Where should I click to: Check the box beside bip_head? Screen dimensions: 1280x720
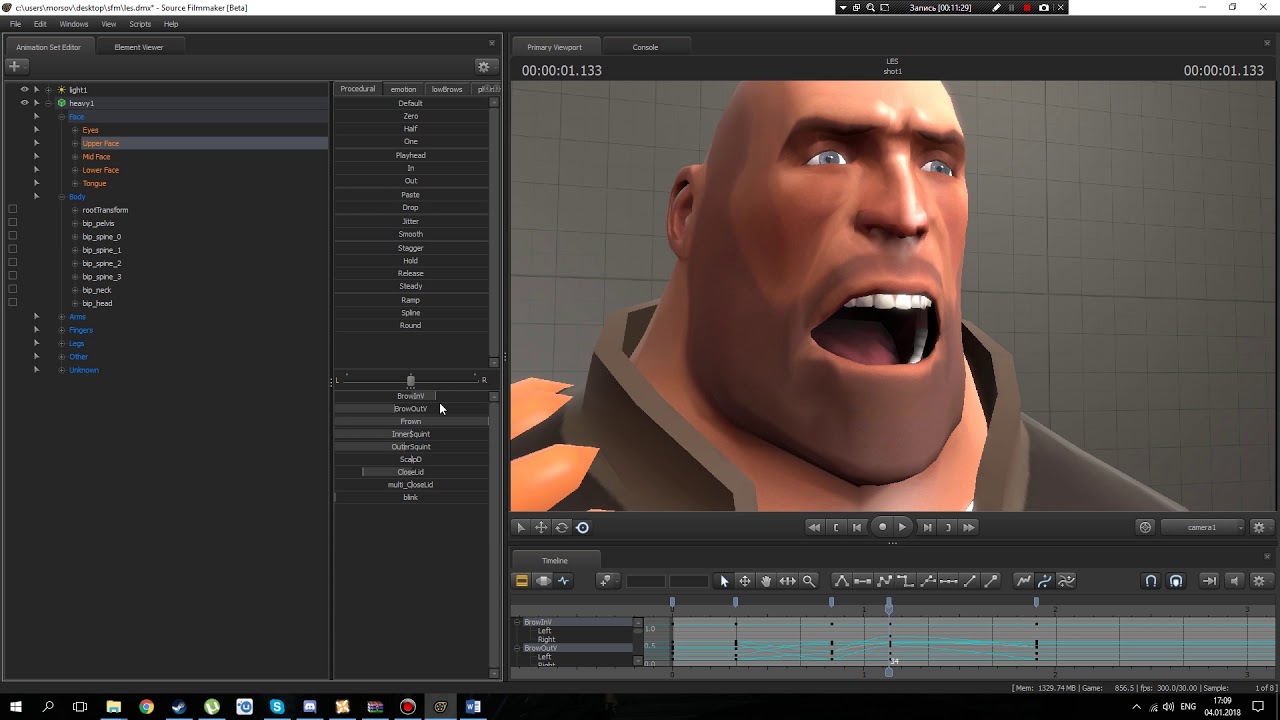(12, 303)
